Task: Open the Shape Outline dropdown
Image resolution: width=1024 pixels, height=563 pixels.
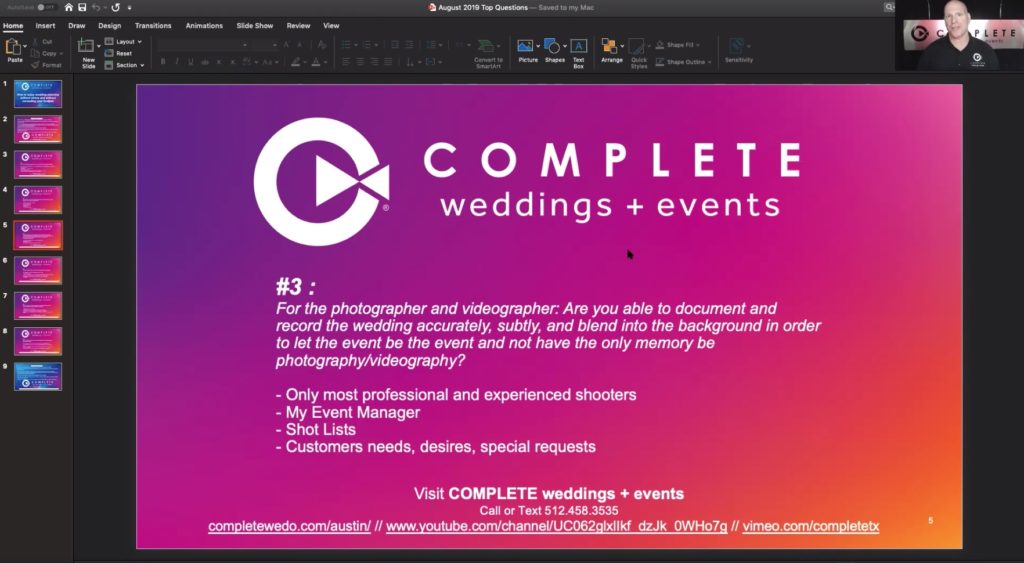Action: 683,62
